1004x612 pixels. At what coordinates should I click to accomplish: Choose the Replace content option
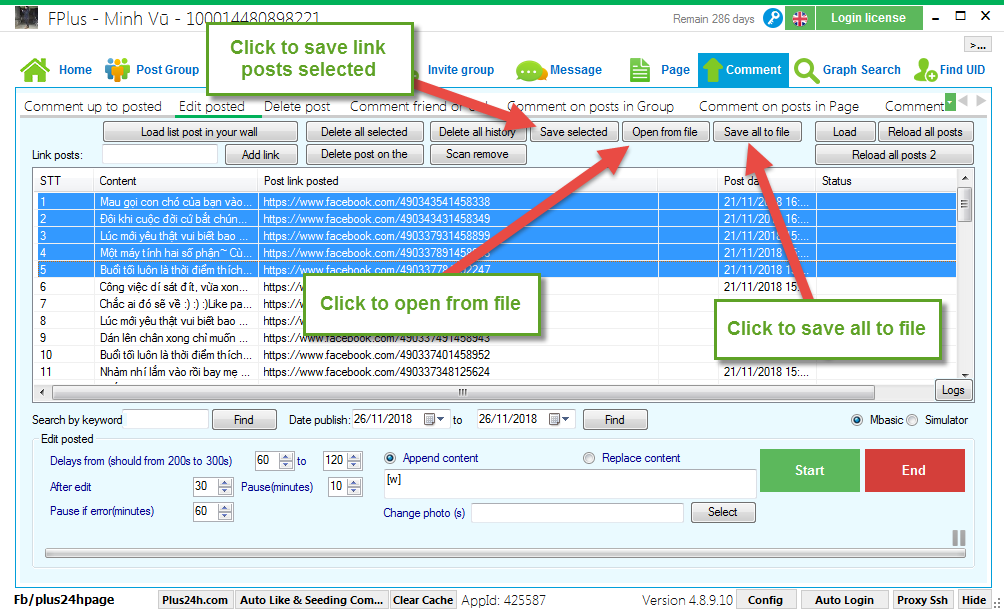[x=588, y=458]
